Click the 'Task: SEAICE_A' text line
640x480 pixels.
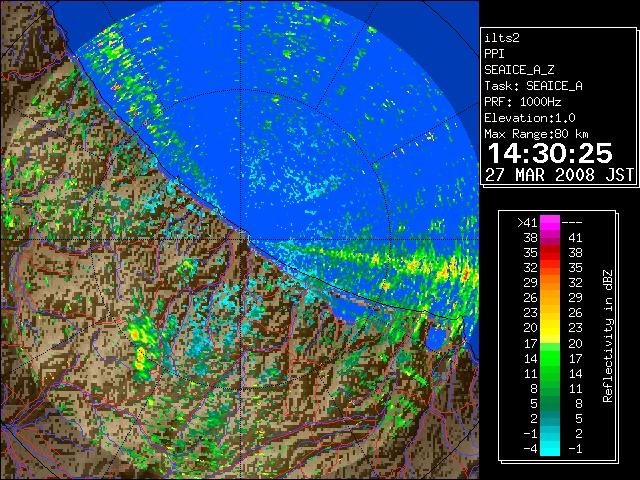[x=533, y=86]
